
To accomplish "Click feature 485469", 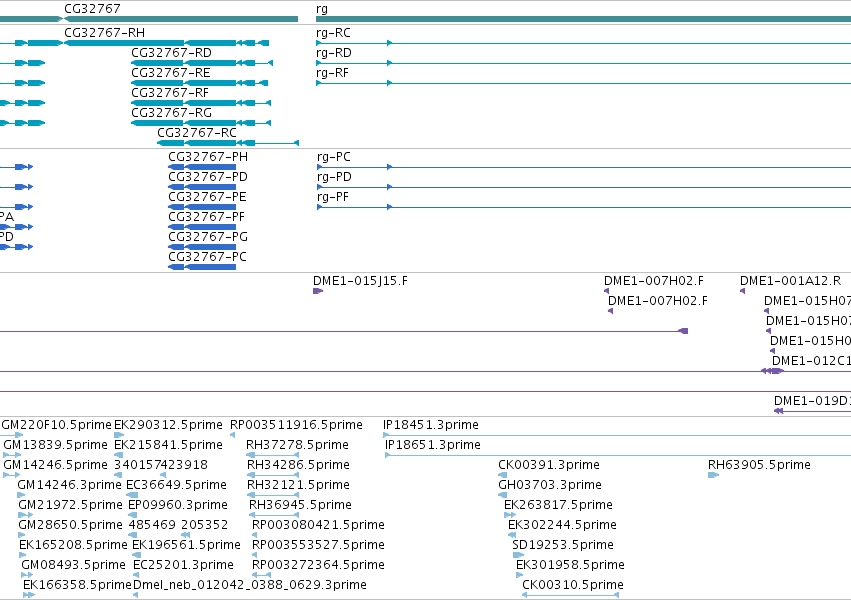I will 152,525.
